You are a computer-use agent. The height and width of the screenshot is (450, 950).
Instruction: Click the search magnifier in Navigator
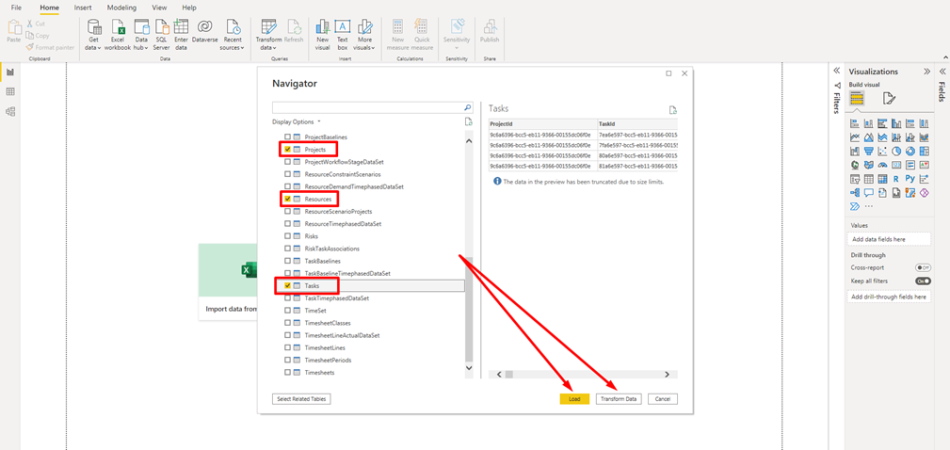click(467, 107)
